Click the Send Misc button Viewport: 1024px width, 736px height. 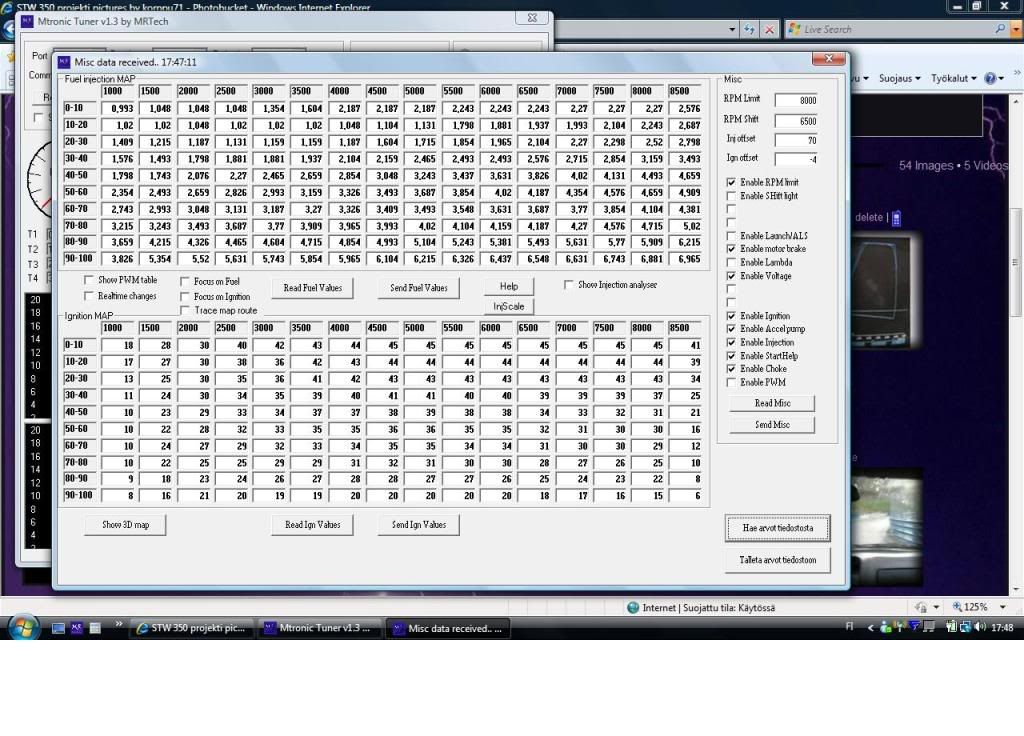[x=772, y=425]
